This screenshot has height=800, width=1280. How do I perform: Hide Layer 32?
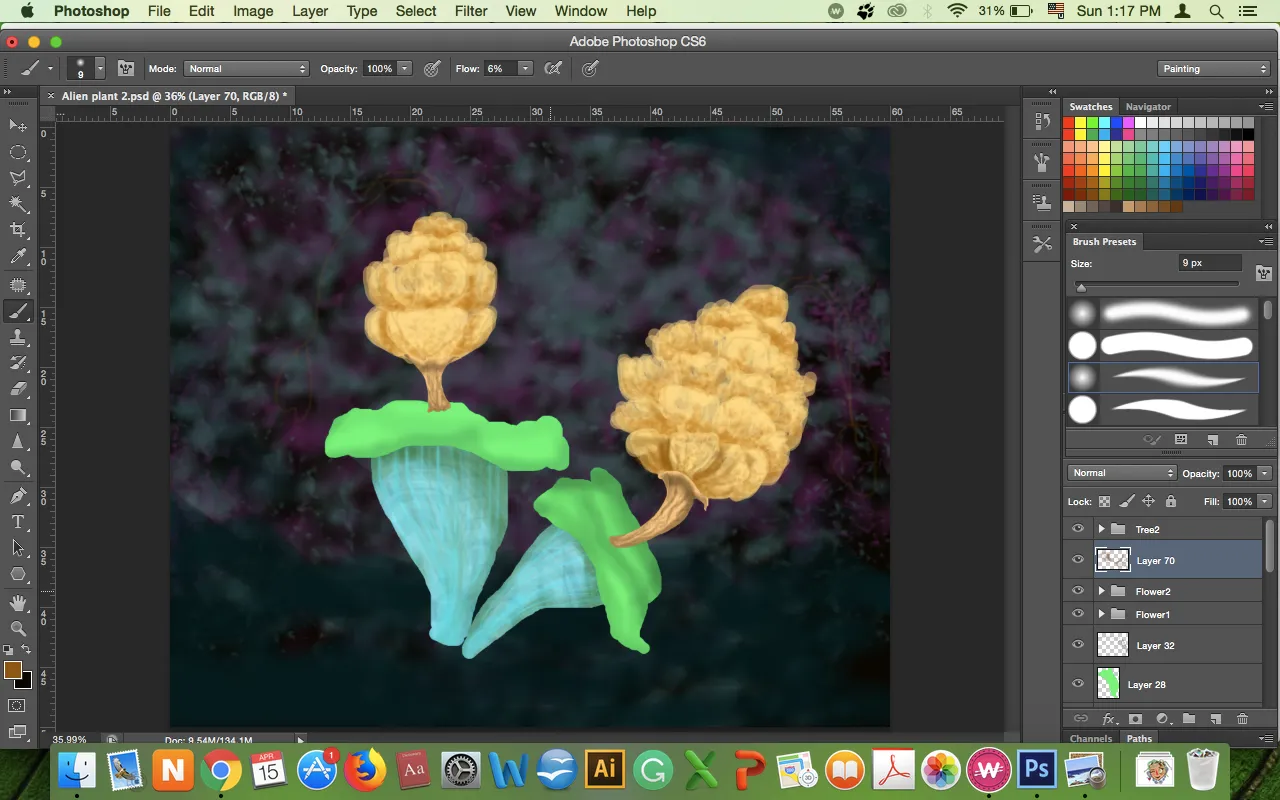tap(1078, 645)
